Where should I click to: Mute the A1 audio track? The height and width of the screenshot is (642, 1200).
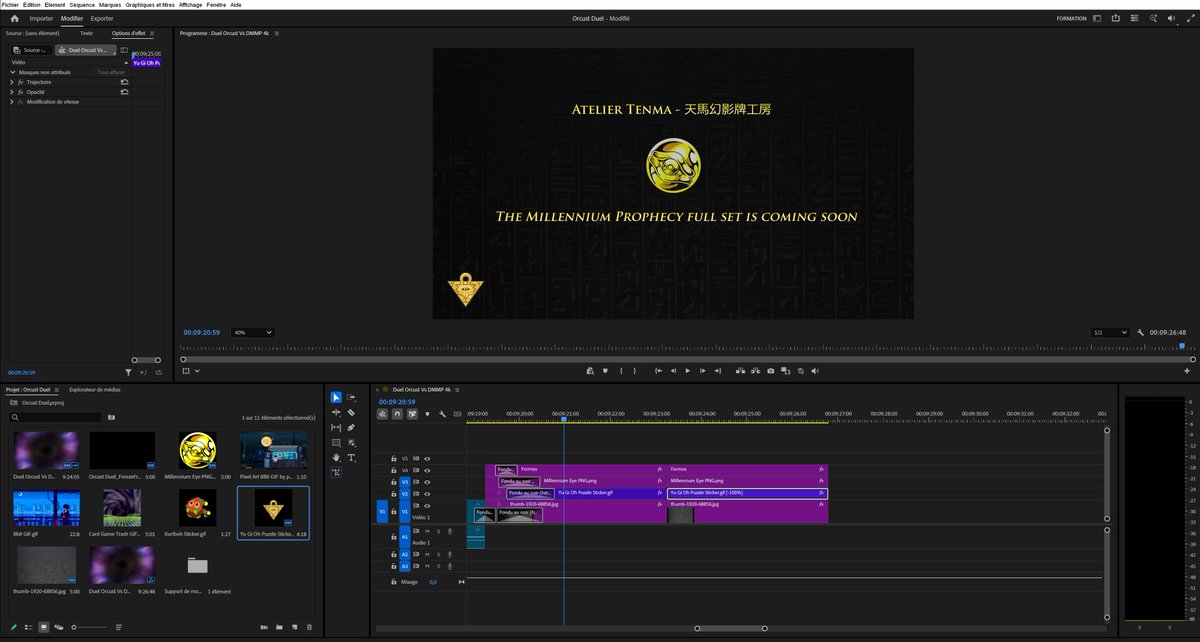[427, 531]
